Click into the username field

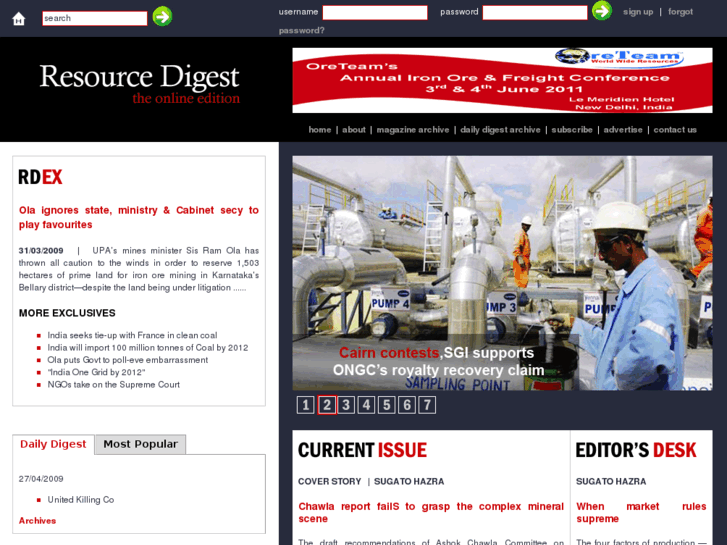pos(375,13)
